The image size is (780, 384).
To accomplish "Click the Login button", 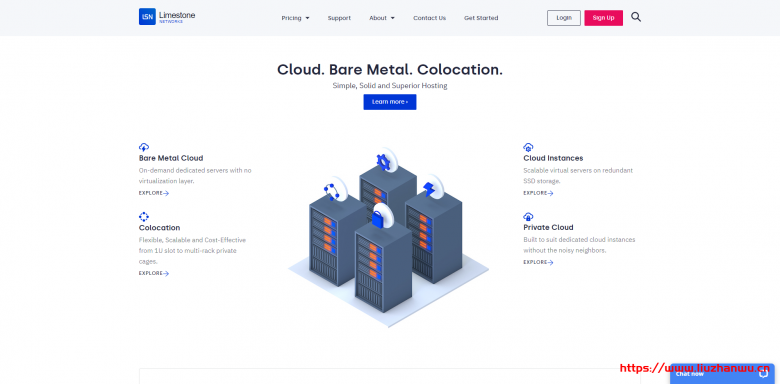I will click(564, 18).
